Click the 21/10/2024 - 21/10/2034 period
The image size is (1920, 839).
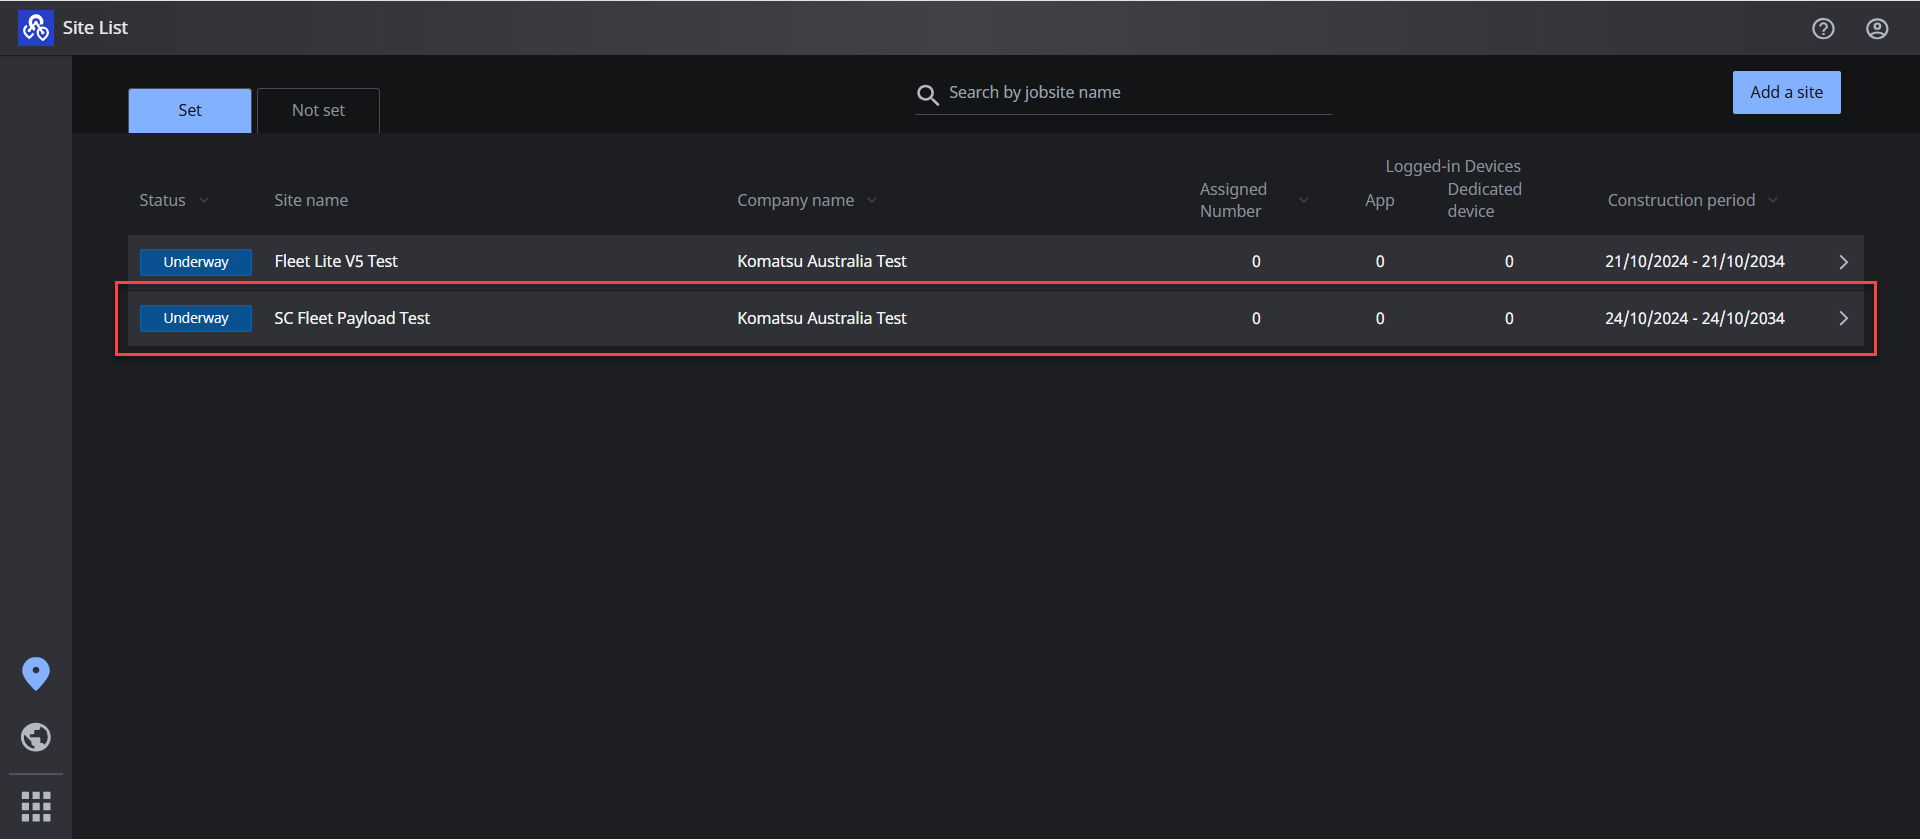click(x=1695, y=261)
